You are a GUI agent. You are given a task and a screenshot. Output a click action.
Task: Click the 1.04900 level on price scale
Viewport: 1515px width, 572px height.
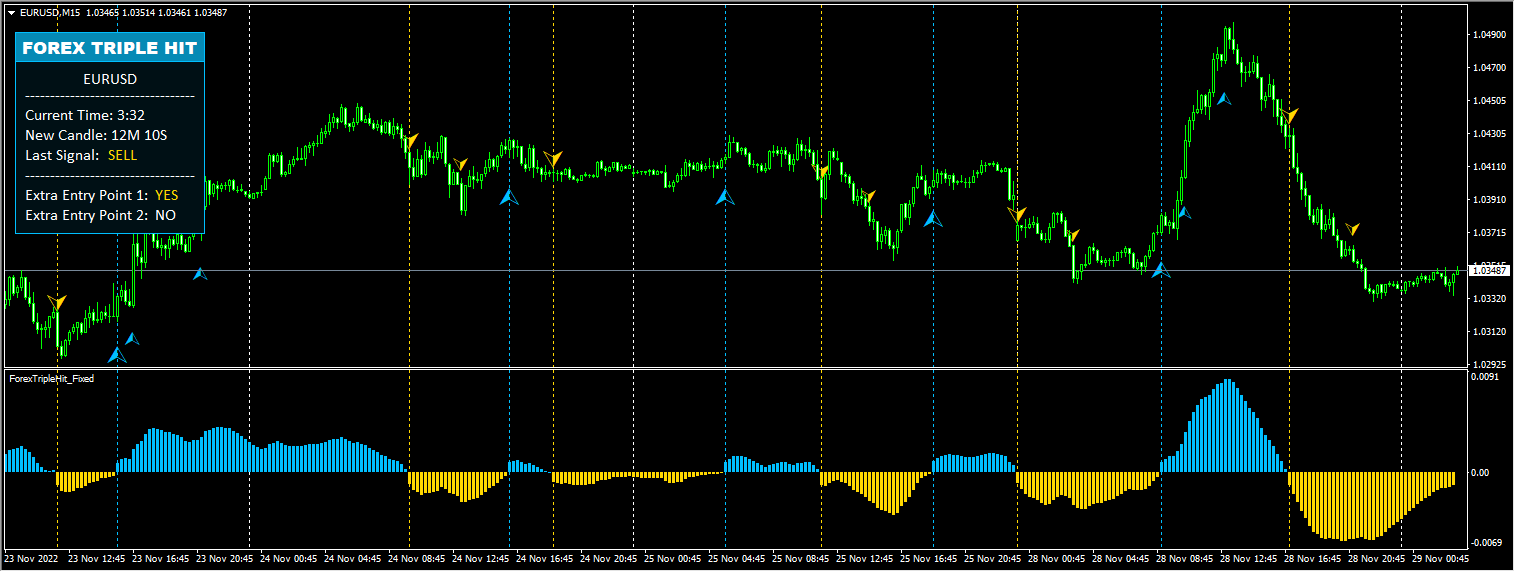tap(1489, 35)
